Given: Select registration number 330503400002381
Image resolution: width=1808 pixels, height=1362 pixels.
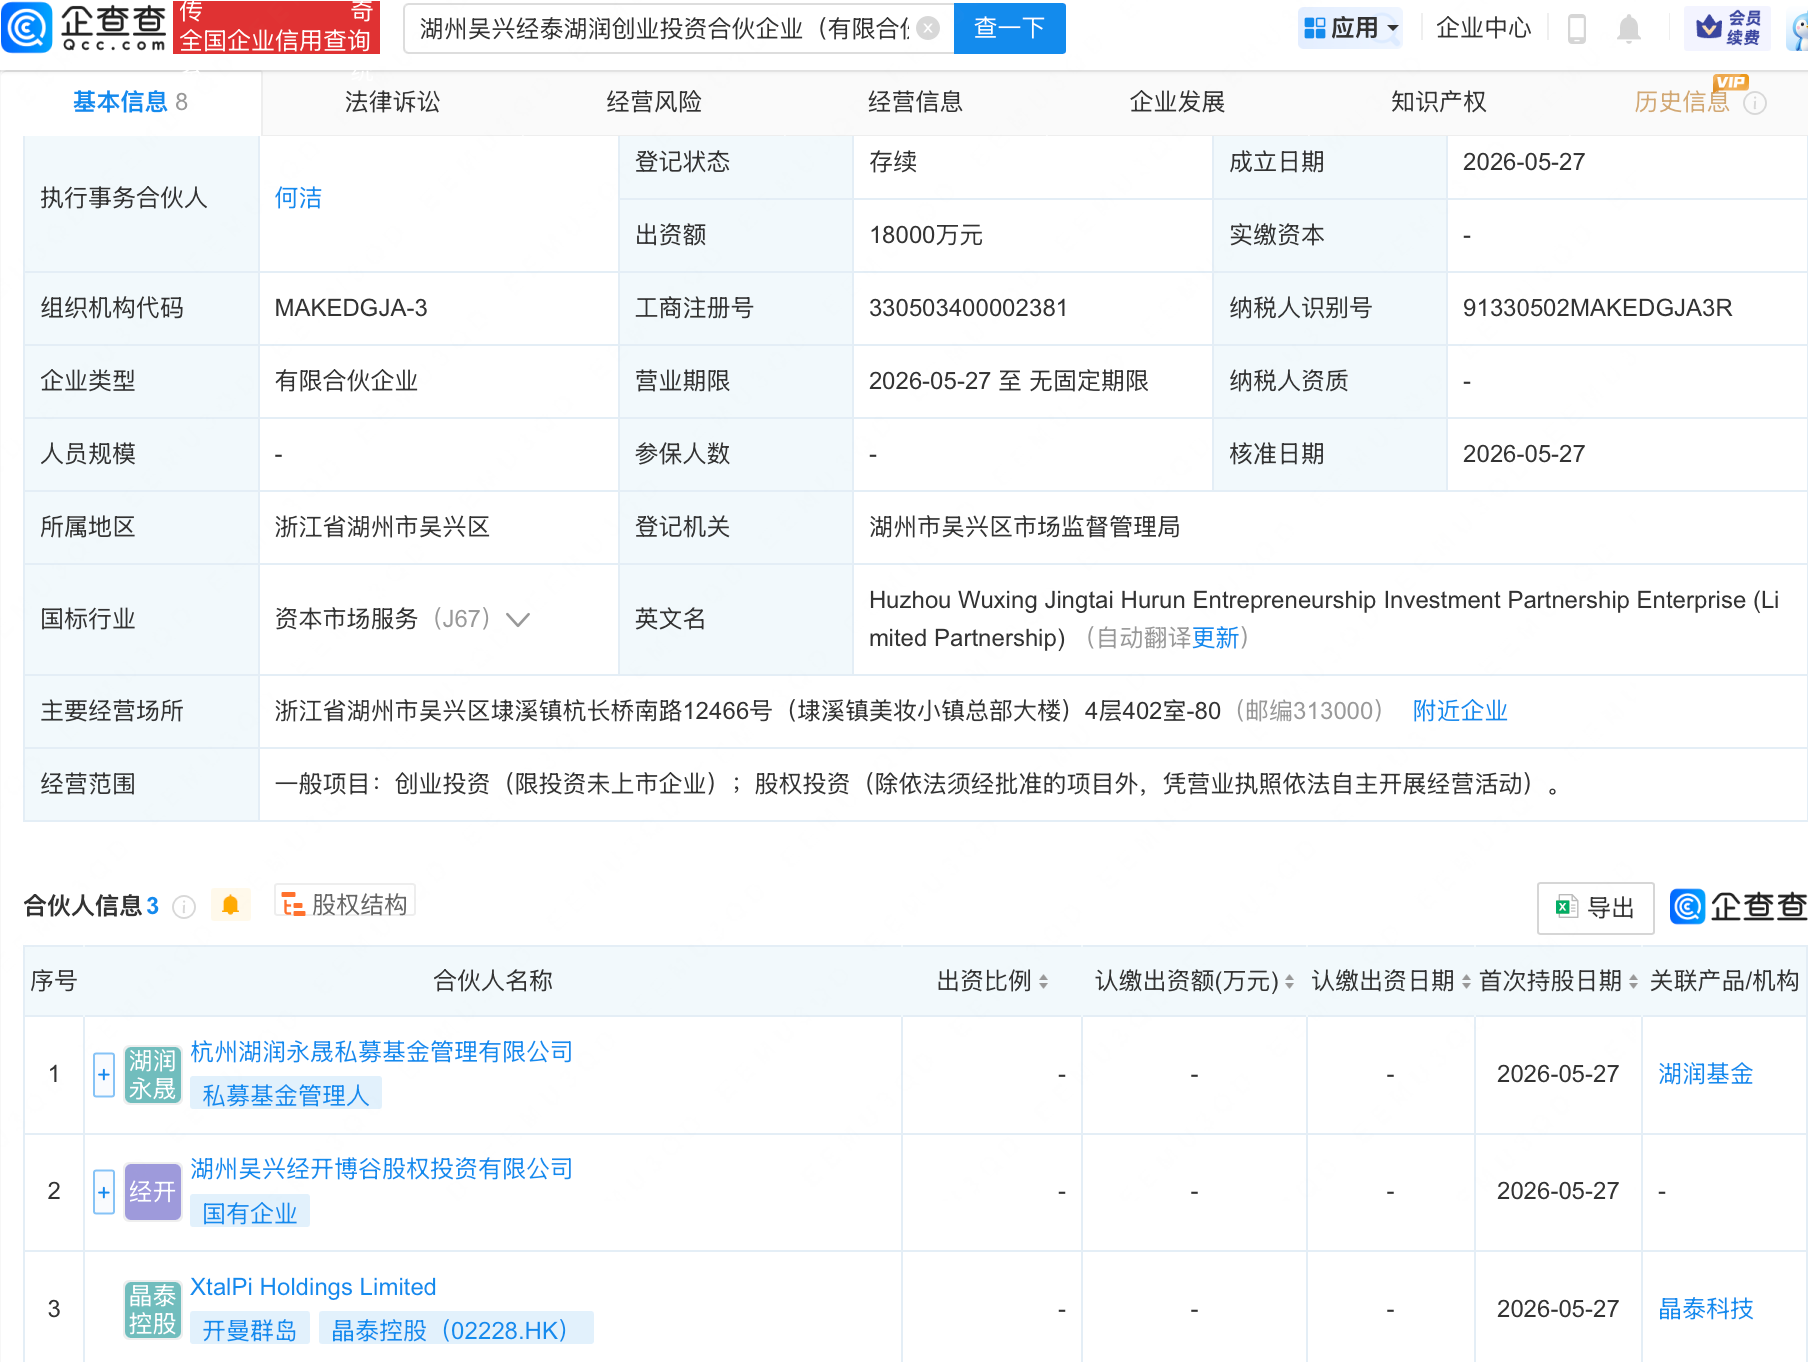Looking at the screenshot, I should (x=968, y=308).
